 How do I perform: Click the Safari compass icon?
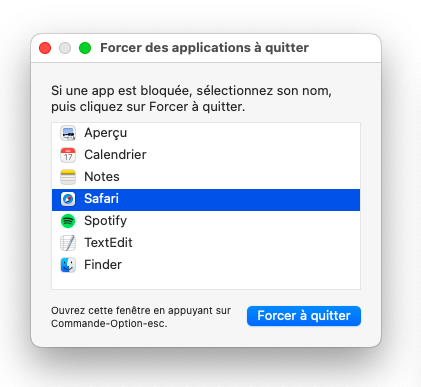coord(68,199)
